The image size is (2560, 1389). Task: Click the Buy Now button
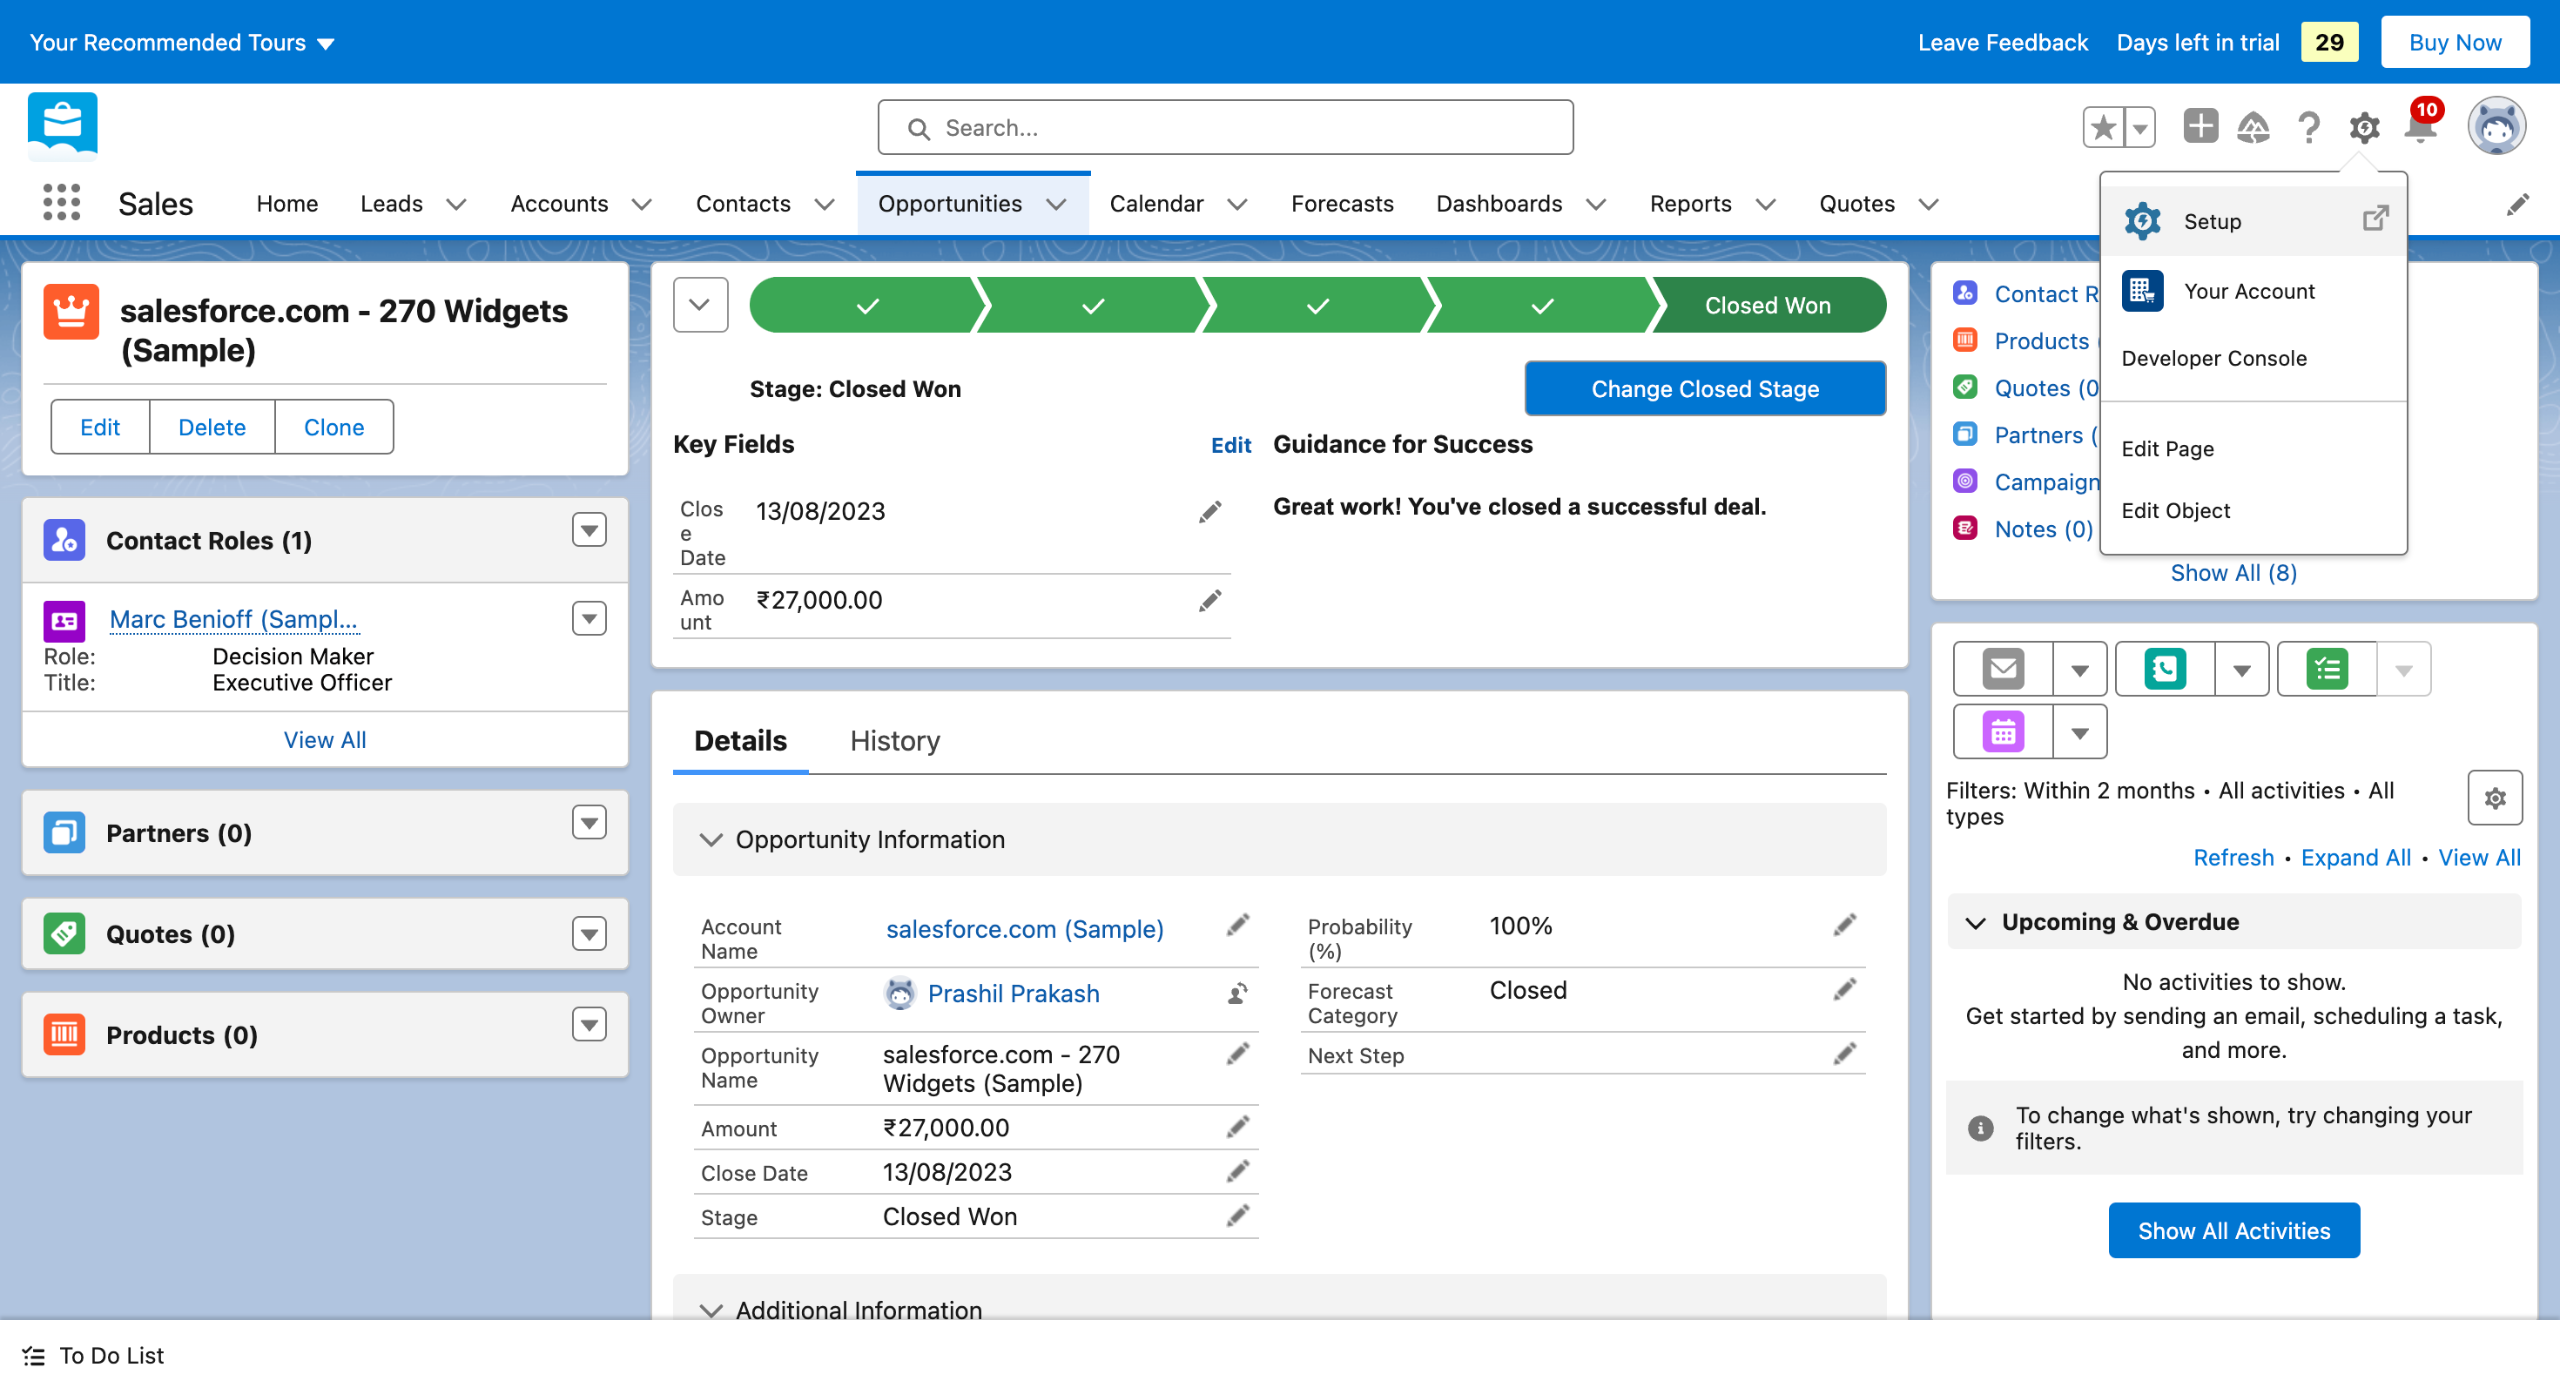point(2455,42)
